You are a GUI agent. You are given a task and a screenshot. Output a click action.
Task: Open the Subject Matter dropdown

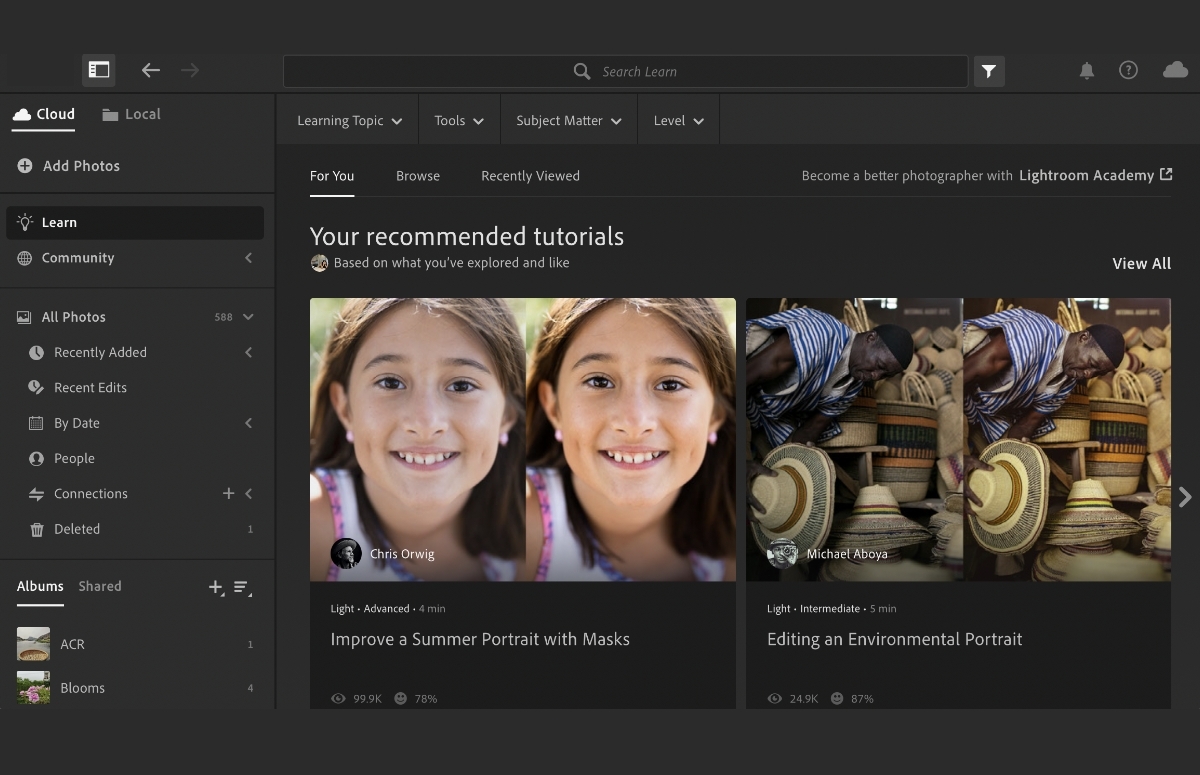568,121
